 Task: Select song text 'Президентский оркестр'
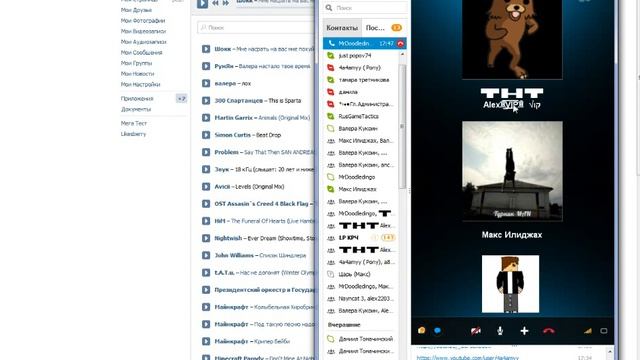[264, 290]
